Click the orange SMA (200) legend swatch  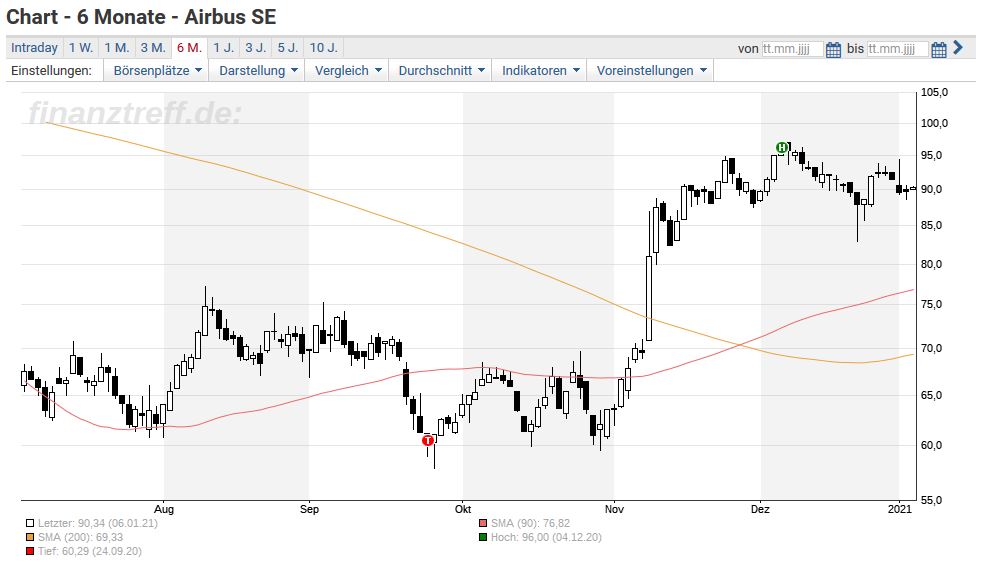(30, 538)
